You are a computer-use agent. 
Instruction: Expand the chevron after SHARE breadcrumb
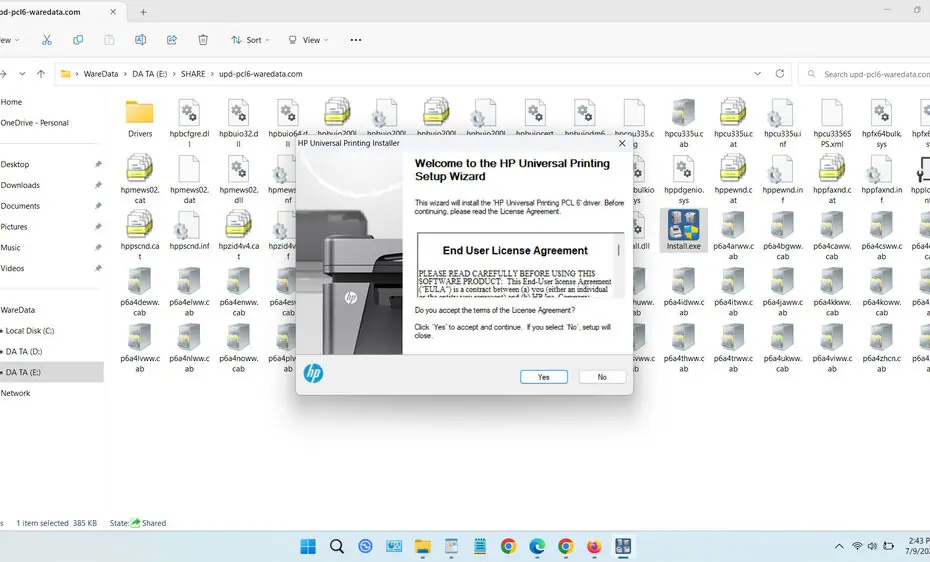click(x=212, y=74)
